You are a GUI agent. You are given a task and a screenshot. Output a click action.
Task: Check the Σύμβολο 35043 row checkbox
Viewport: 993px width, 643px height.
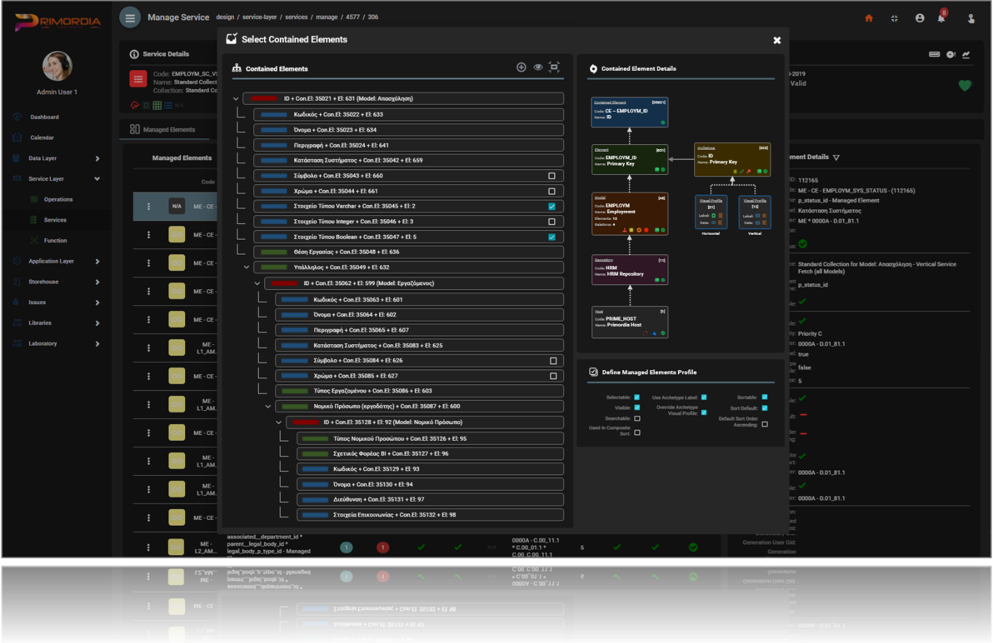tap(552, 176)
